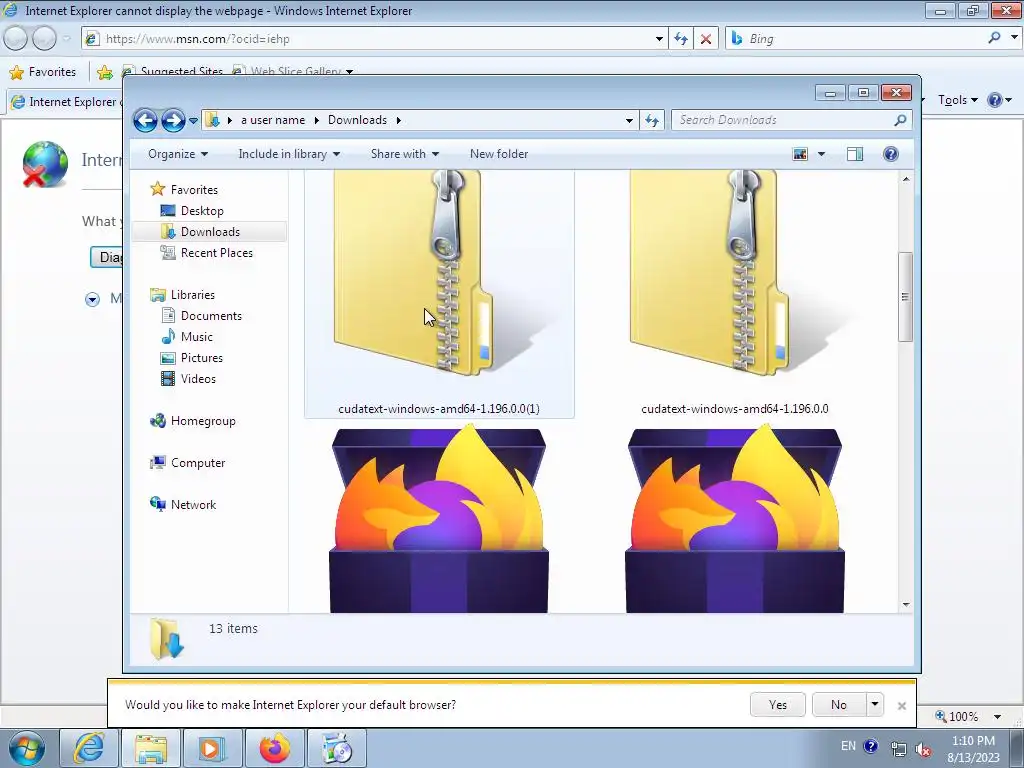Open the Tools menu in Internet Explorer

pyautogui.click(x=957, y=100)
